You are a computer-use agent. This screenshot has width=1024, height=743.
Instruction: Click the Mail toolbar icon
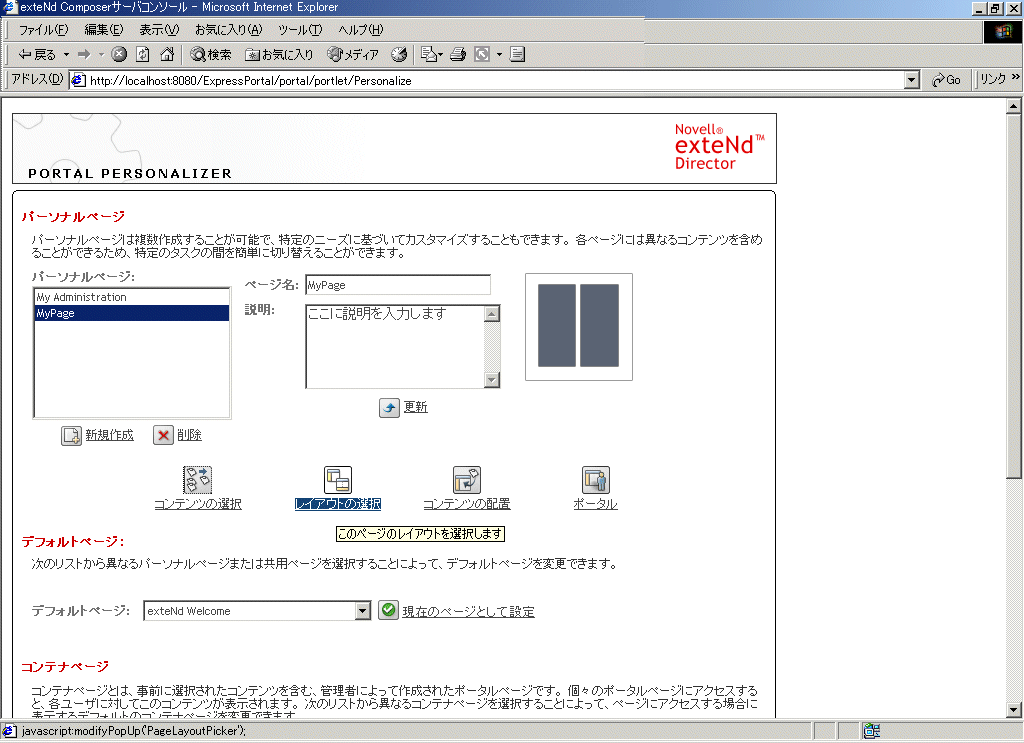pos(428,55)
